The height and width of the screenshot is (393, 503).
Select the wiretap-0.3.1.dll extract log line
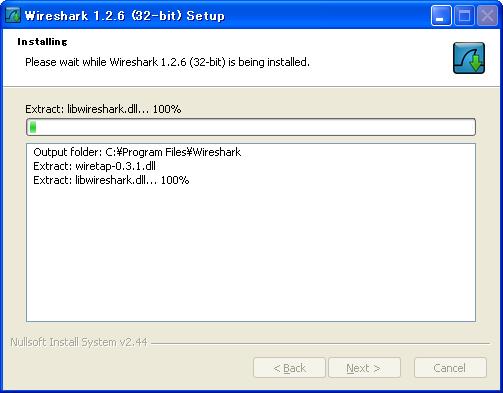(94, 166)
